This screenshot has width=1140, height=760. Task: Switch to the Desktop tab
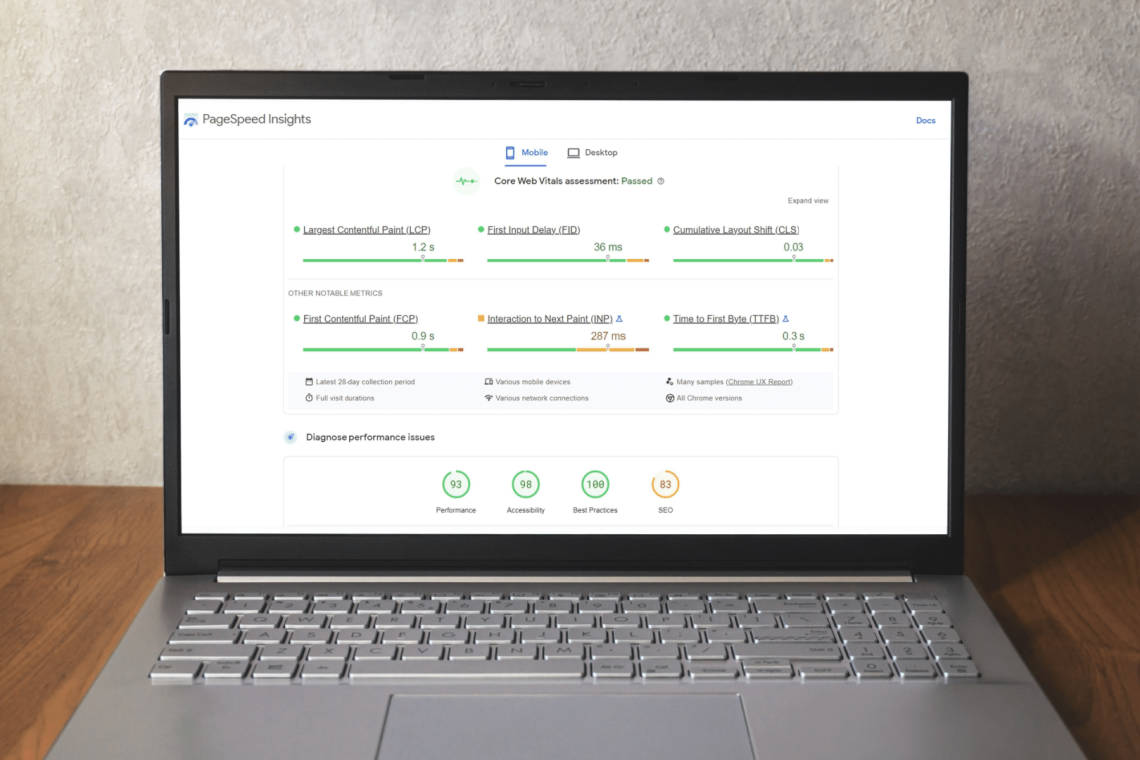592,153
